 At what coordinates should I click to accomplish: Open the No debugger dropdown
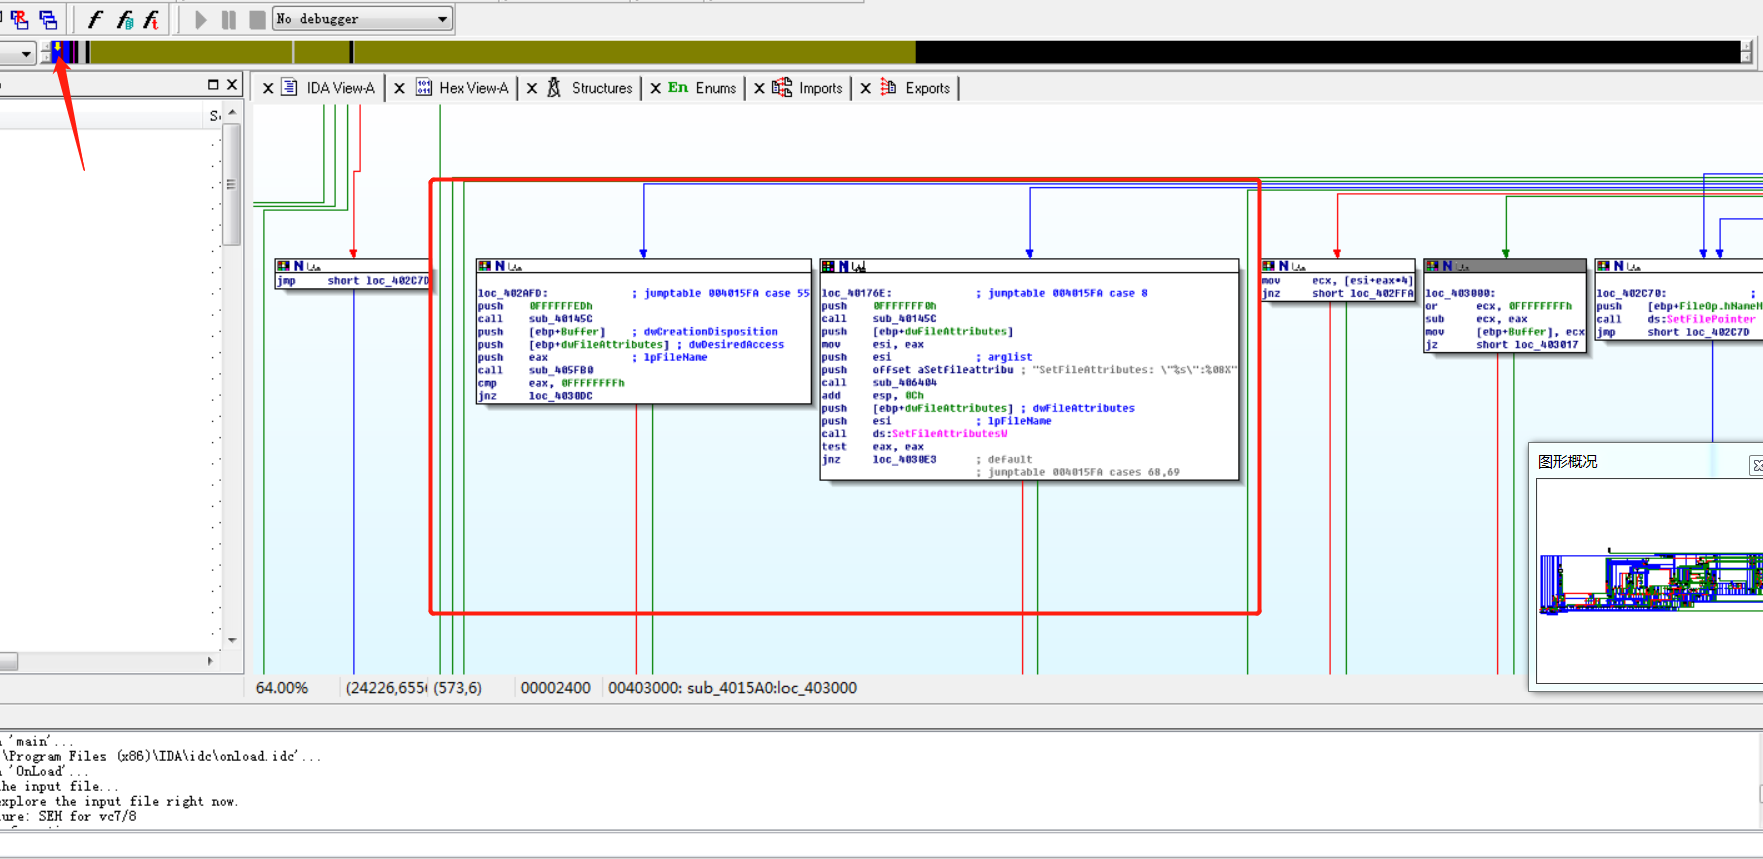pos(363,19)
